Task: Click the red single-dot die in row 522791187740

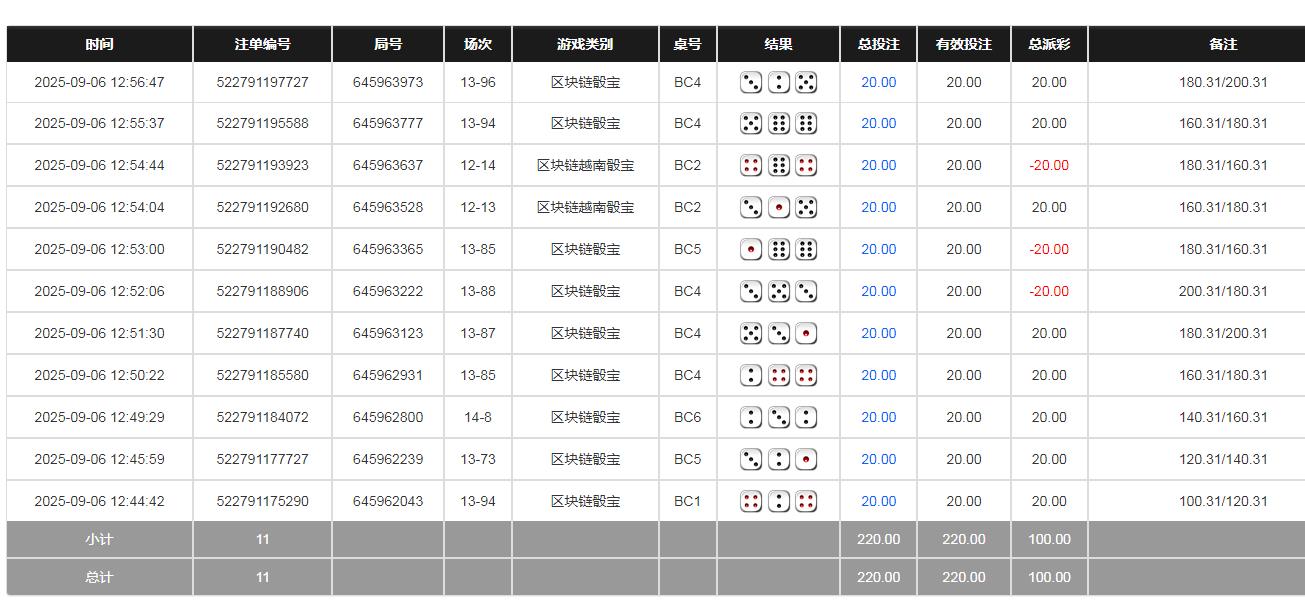Action: [x=809, y=333]
